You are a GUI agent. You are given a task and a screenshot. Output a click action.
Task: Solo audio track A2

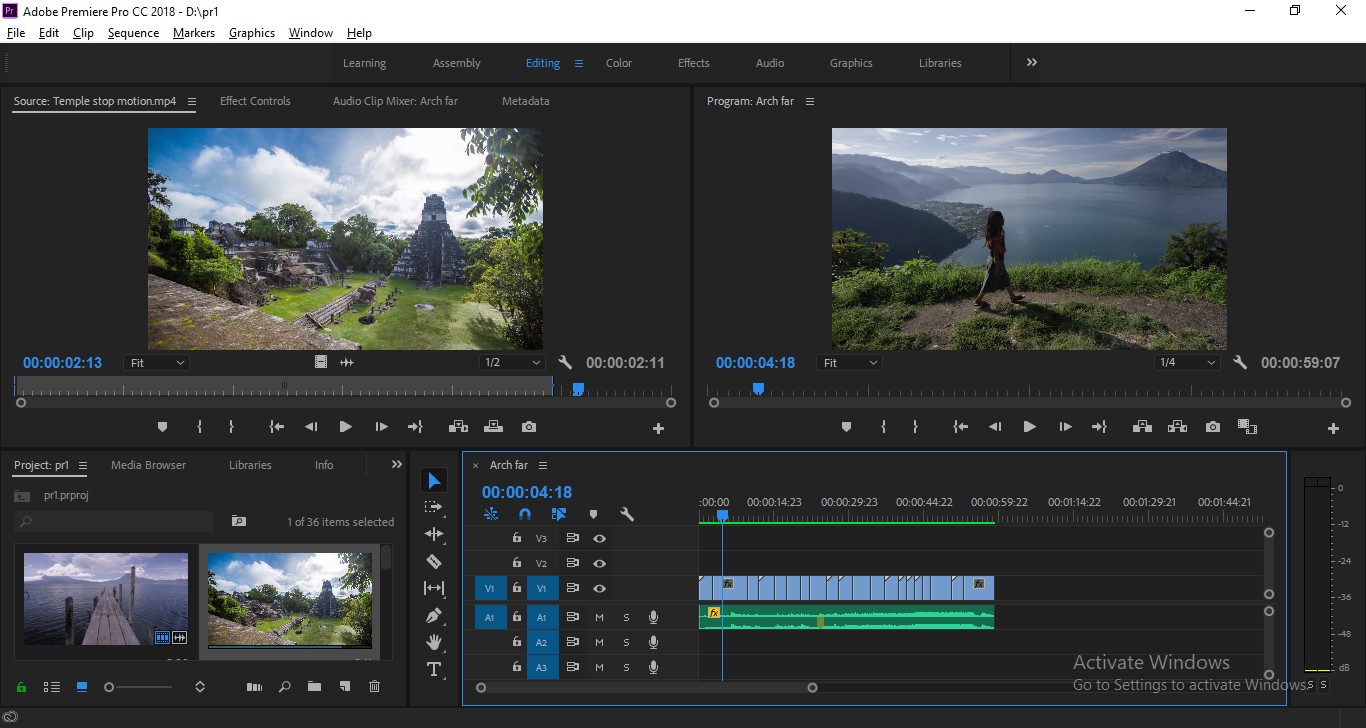pos(627,642)
